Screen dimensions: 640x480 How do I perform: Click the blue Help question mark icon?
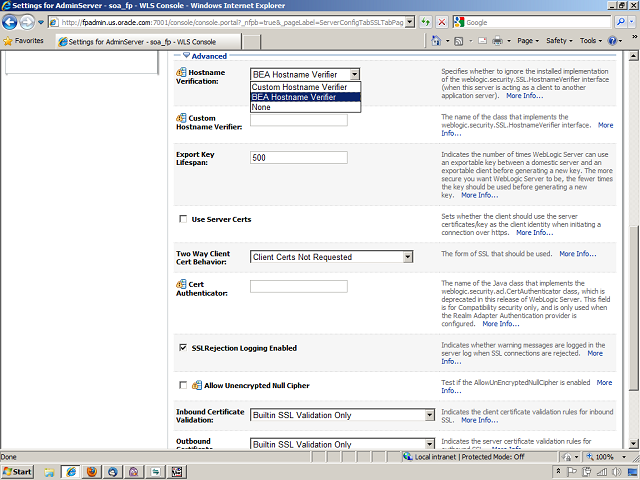[612, 41]
